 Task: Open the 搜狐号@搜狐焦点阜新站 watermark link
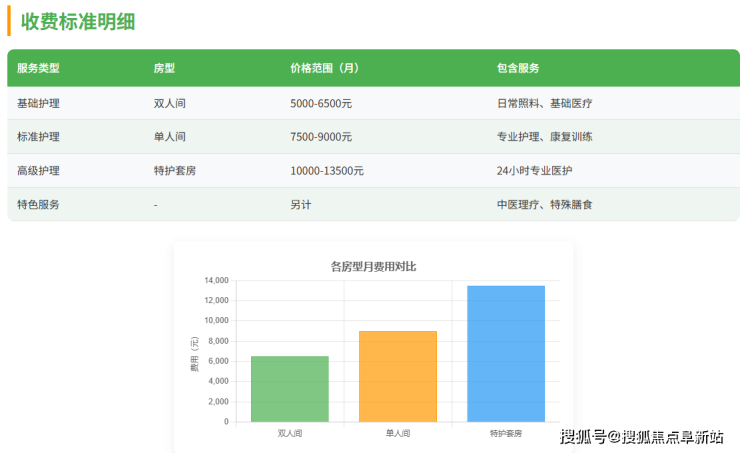click(x=641, y=437)
